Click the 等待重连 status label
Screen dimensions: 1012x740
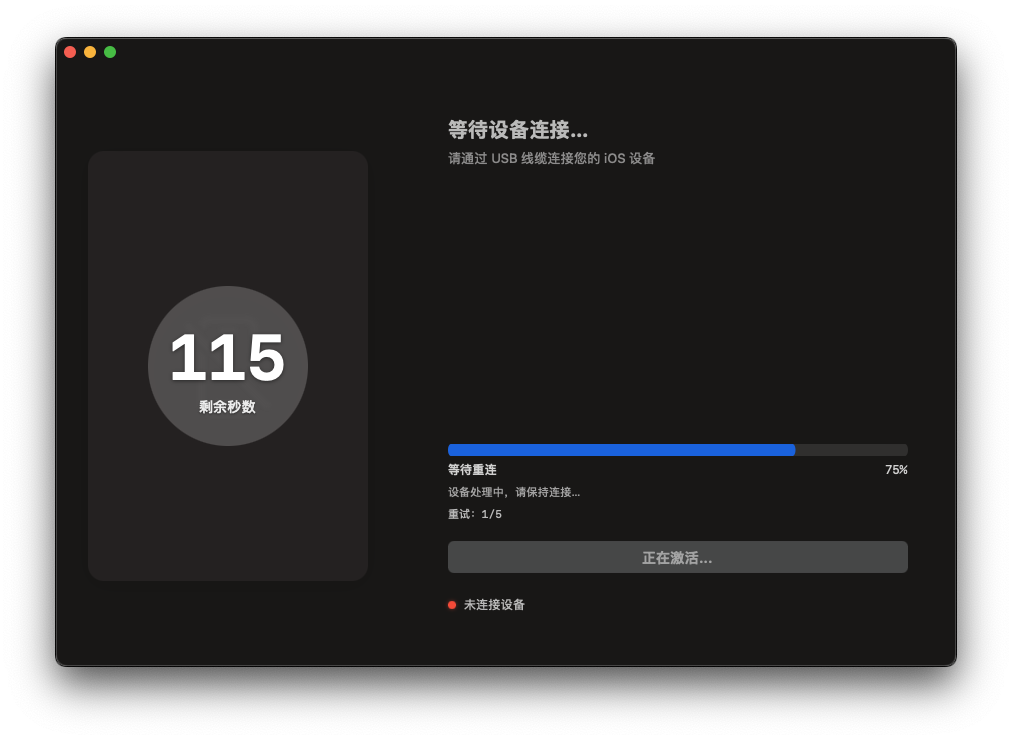point(472,470)
